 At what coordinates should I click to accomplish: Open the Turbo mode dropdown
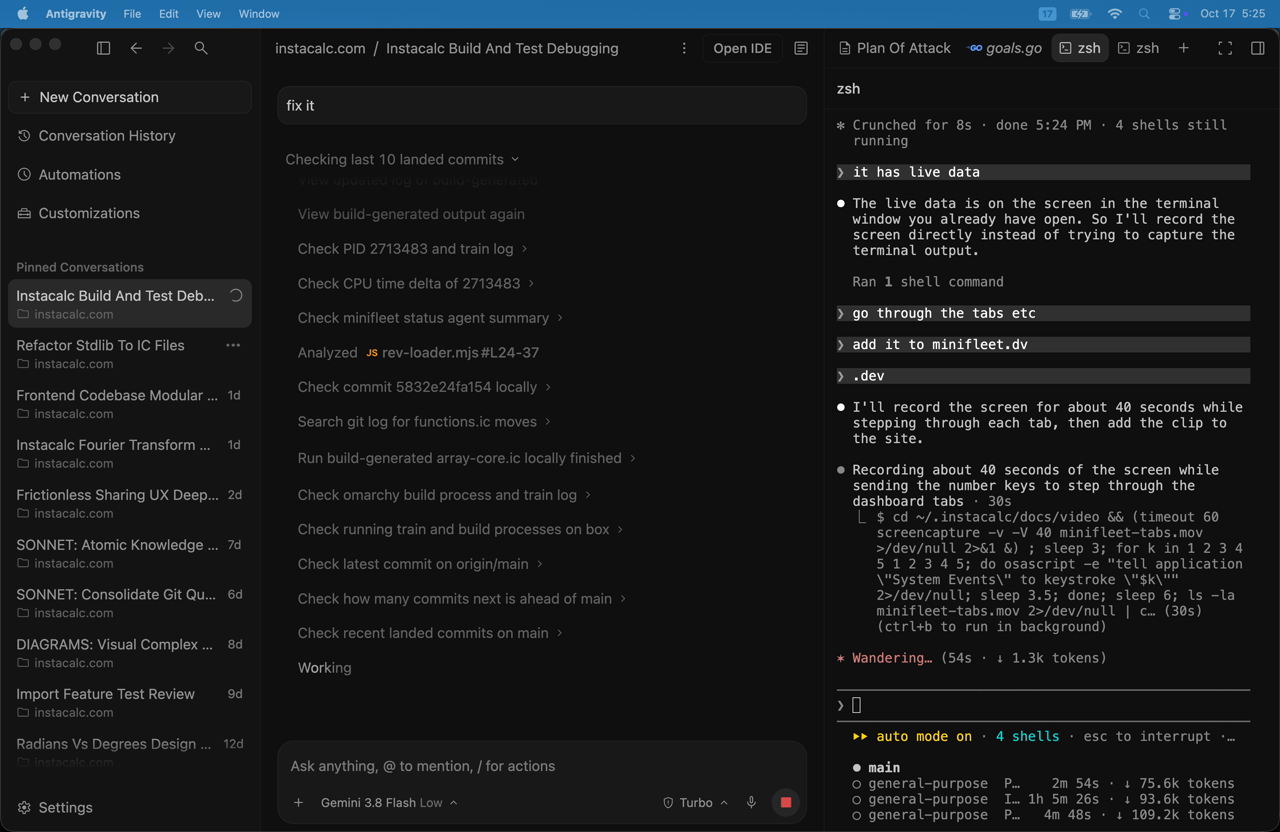695,802
